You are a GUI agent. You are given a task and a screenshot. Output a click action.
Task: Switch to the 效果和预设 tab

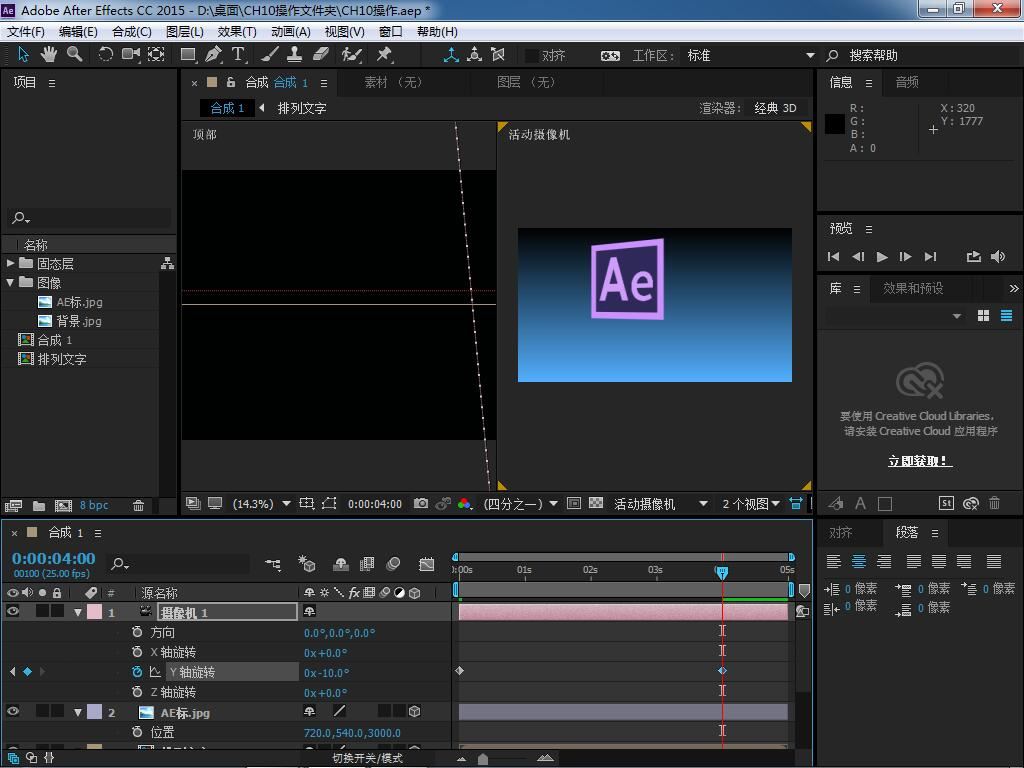pos(913,288)
